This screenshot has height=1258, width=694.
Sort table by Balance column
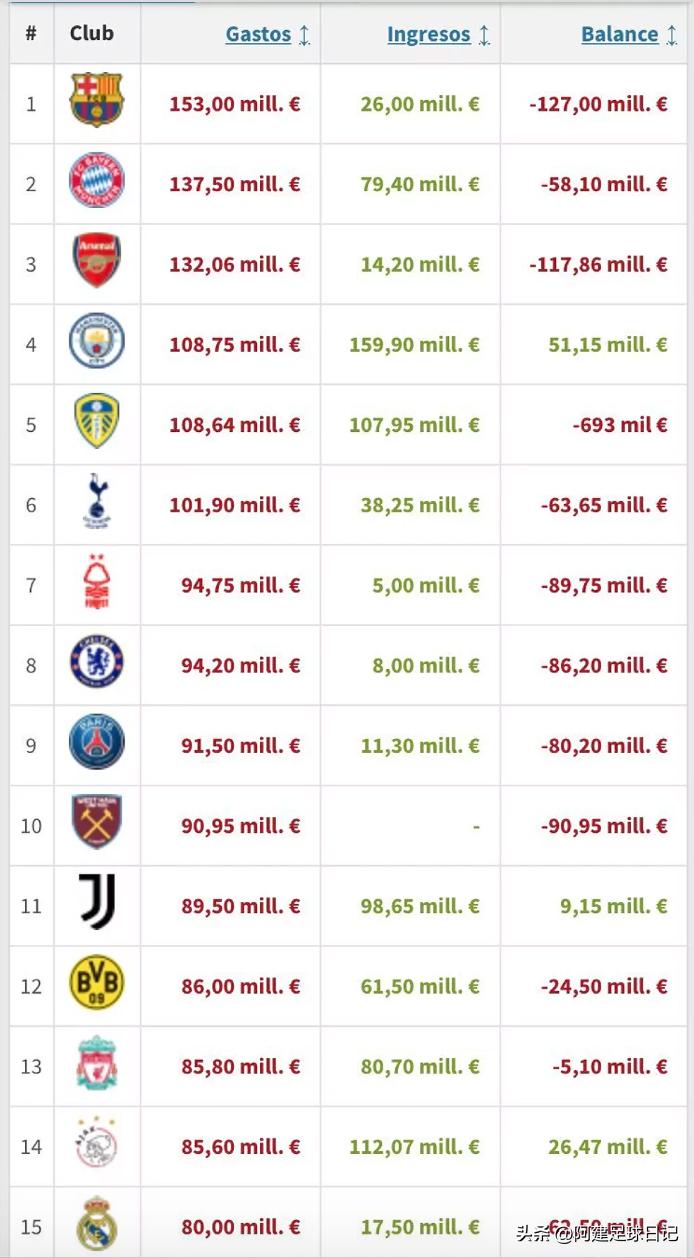click(619, 34)
